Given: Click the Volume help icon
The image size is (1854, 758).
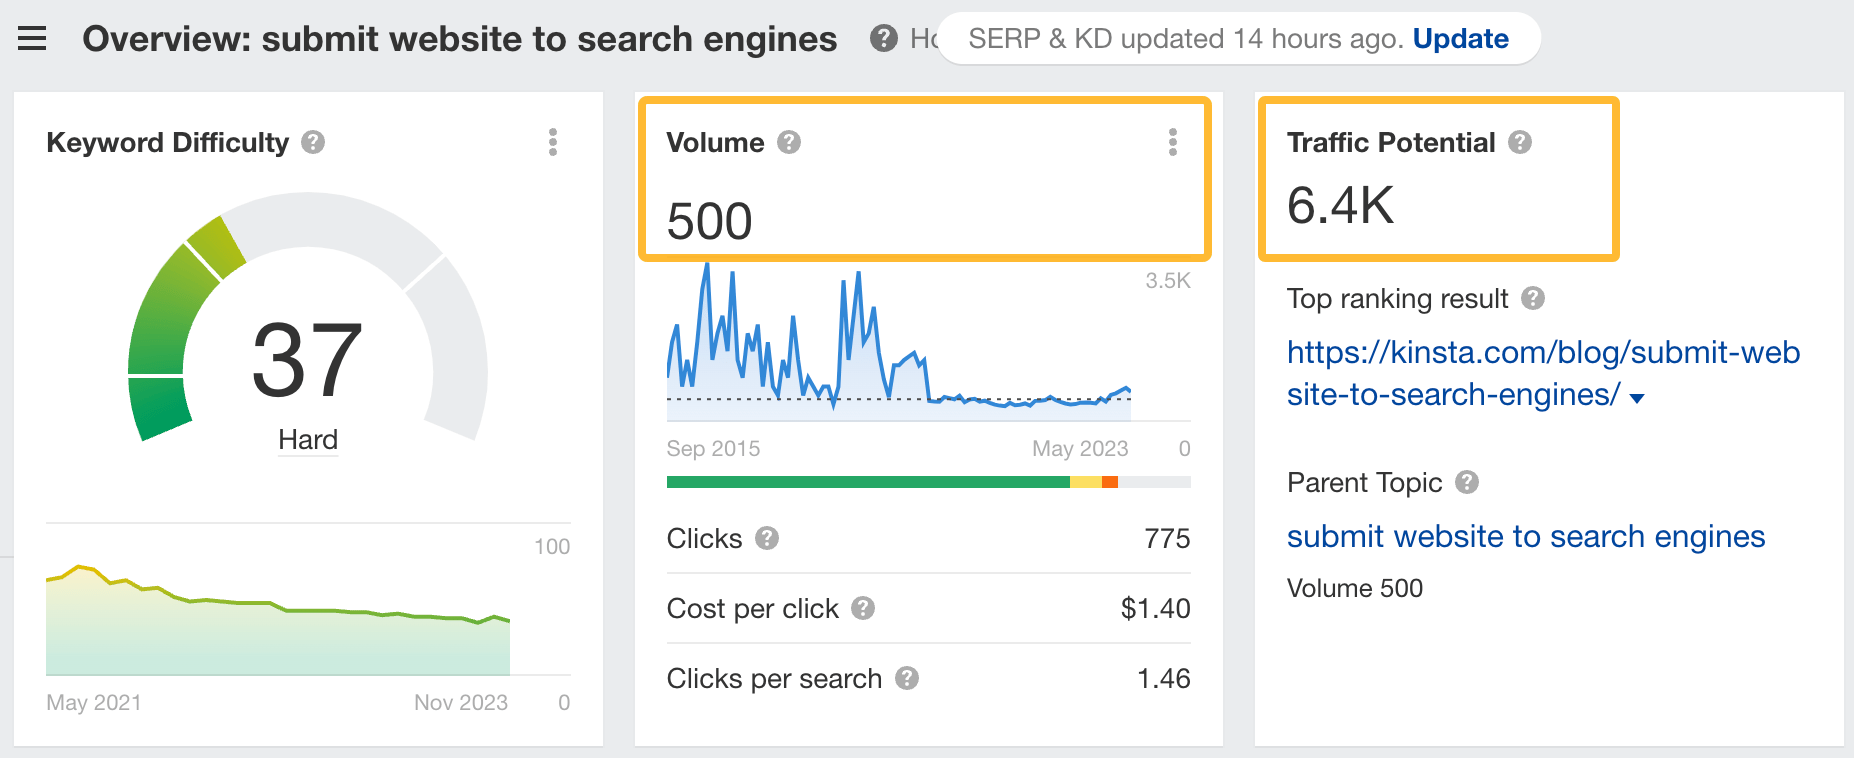Looking at the screenshot, I should point(788,142).
